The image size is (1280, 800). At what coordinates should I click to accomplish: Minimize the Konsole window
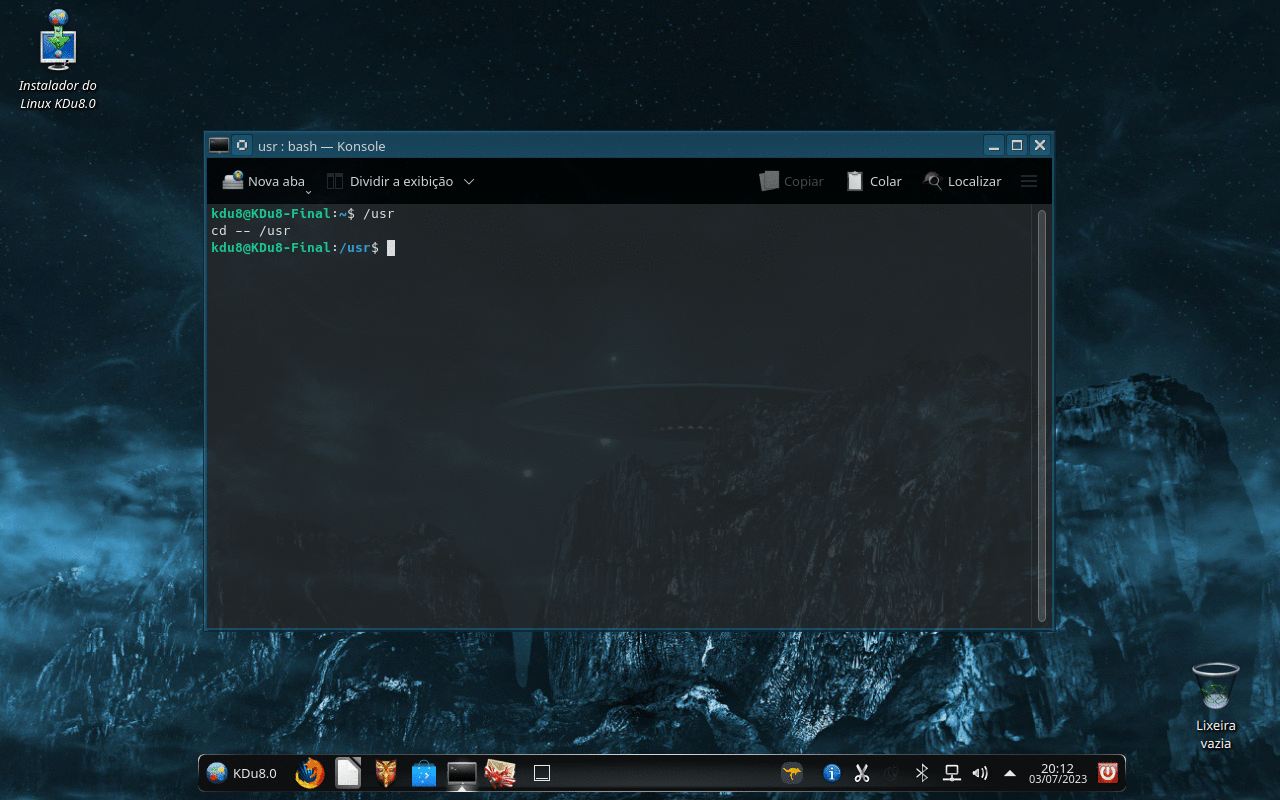point(994,146)
